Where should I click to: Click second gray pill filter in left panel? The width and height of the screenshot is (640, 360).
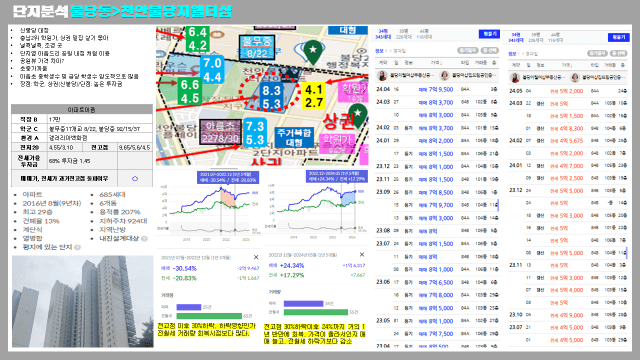point(490,51)
